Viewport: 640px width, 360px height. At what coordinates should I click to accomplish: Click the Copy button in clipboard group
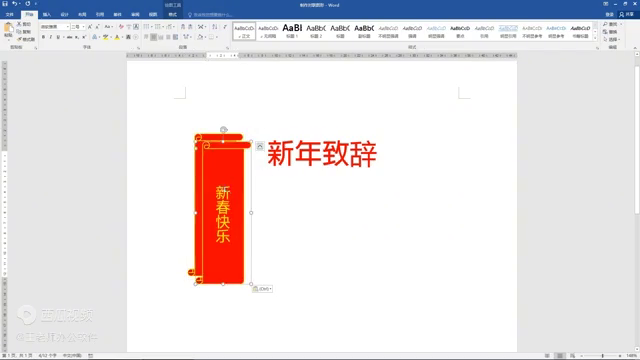coord(24,31)
